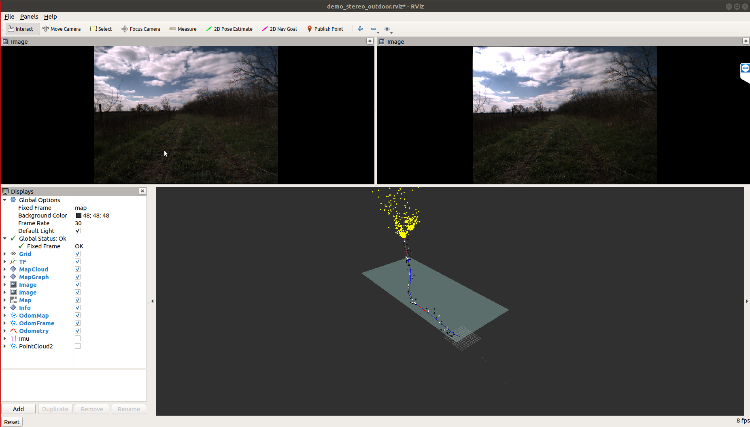
Task: Expand the MapGraph display entry
Action: [x=4, y=277]
